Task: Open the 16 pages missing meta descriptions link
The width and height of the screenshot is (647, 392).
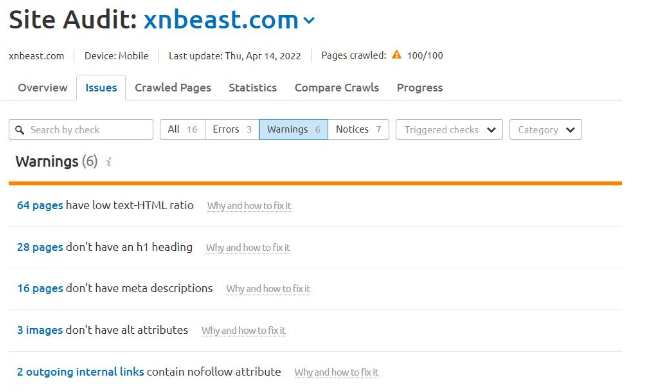Action: point(40,288)
